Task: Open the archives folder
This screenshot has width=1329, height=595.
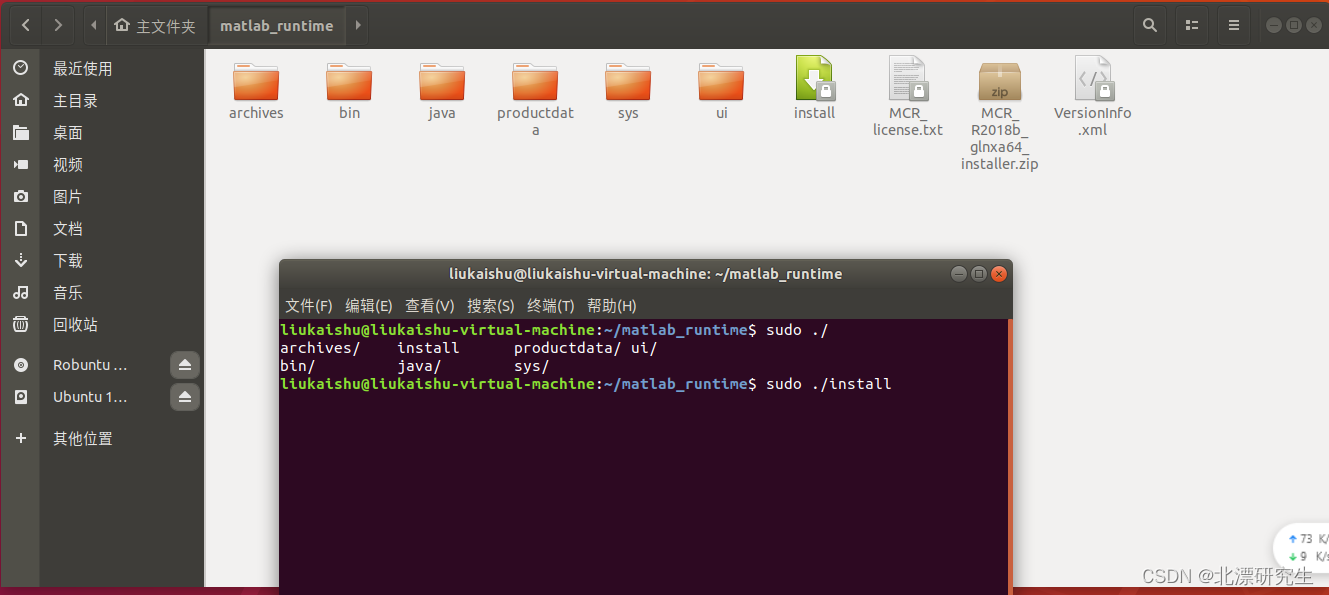Action: pyautogui.click(x=256, y=85)
